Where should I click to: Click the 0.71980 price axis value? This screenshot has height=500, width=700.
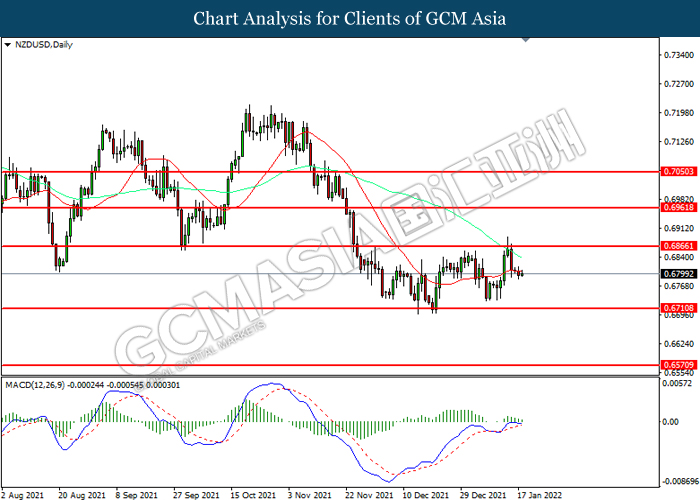pos(679,113)
